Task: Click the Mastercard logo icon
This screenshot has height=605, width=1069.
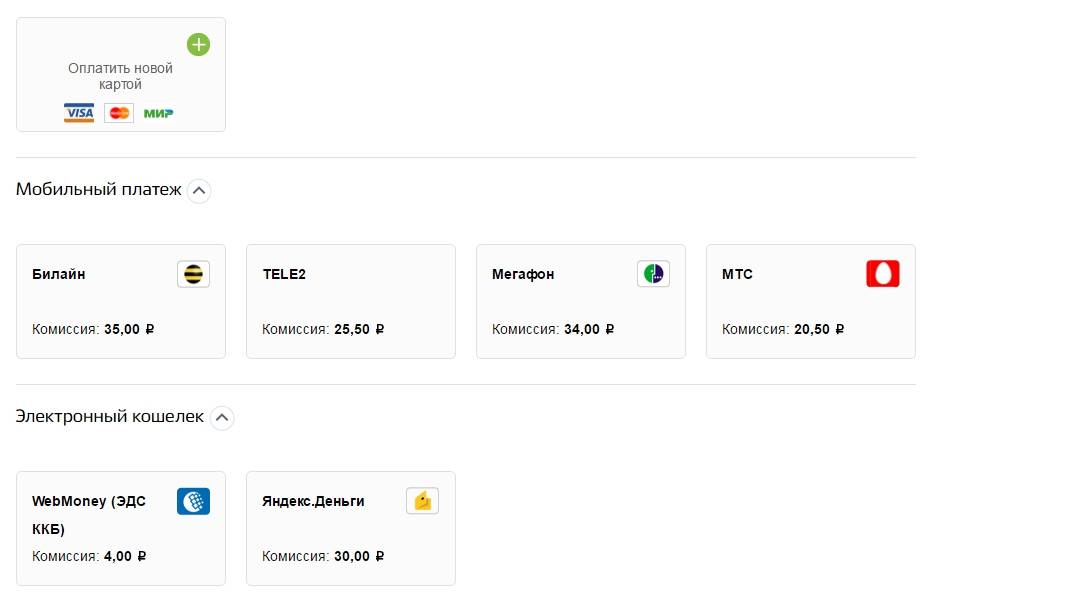Action: [x=119, y=113]
